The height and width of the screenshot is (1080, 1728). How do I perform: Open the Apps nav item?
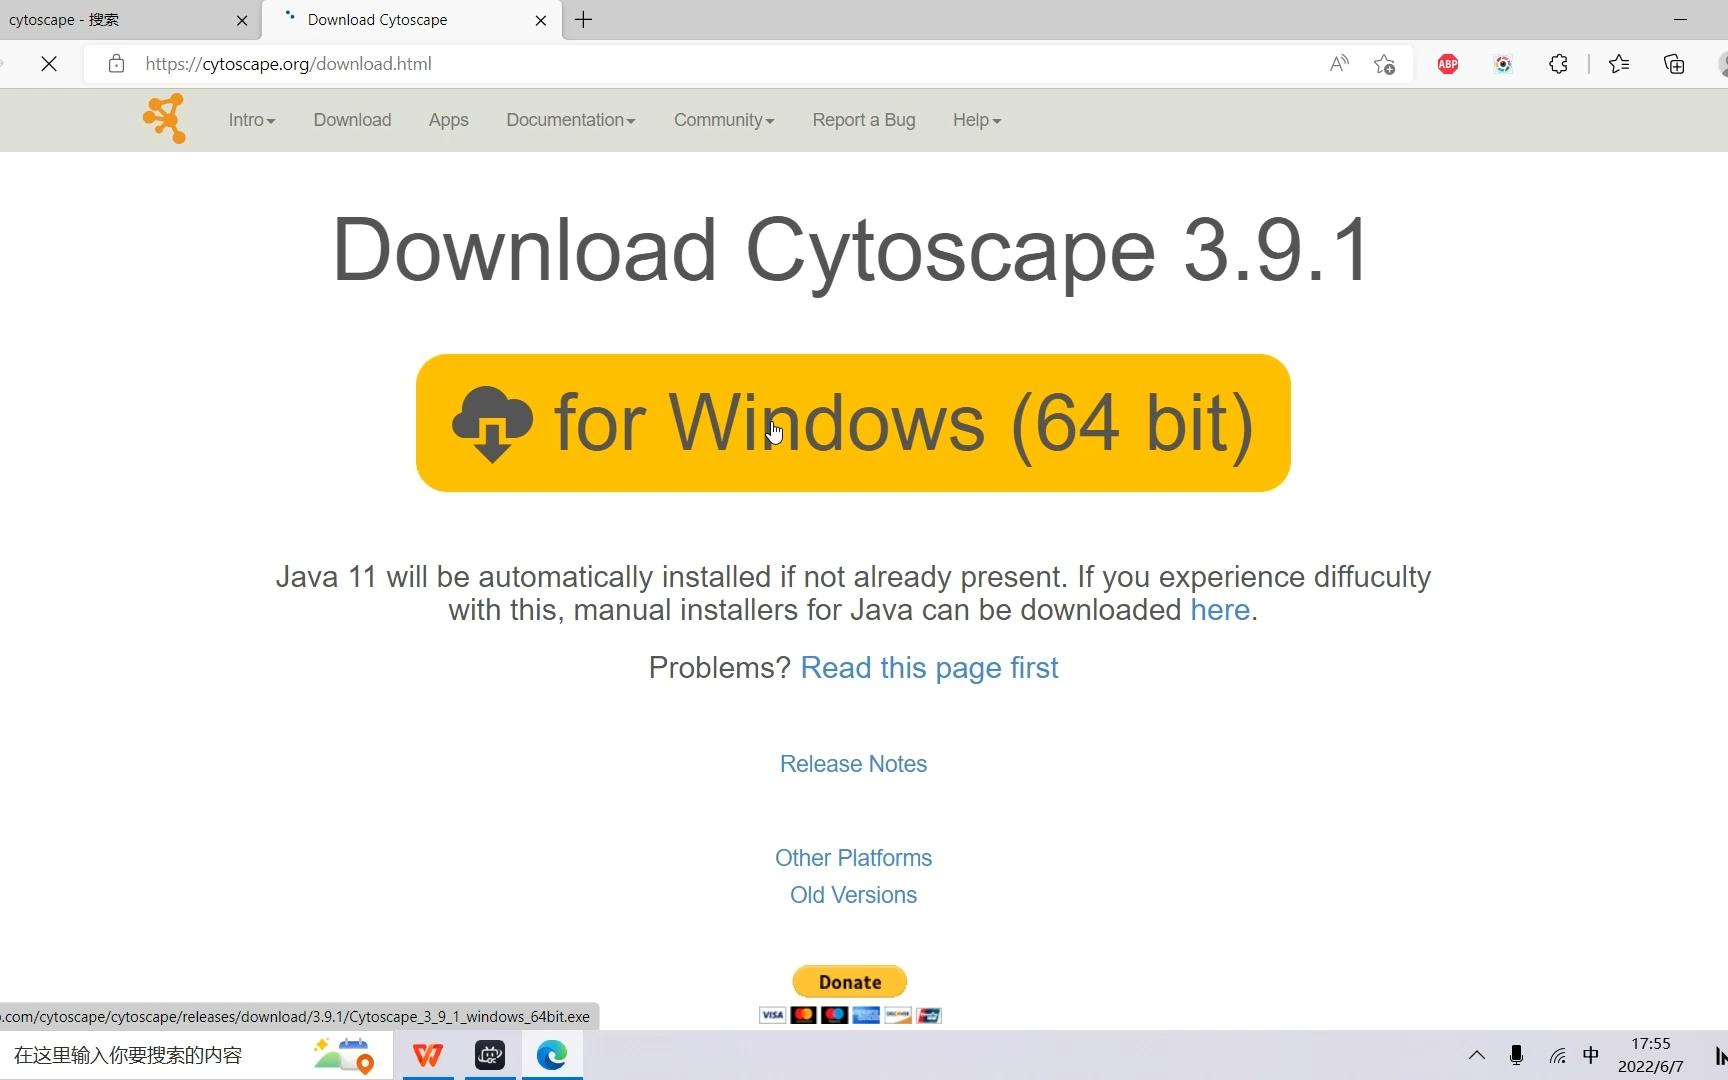pyautogui.click(x=448, y=120)
